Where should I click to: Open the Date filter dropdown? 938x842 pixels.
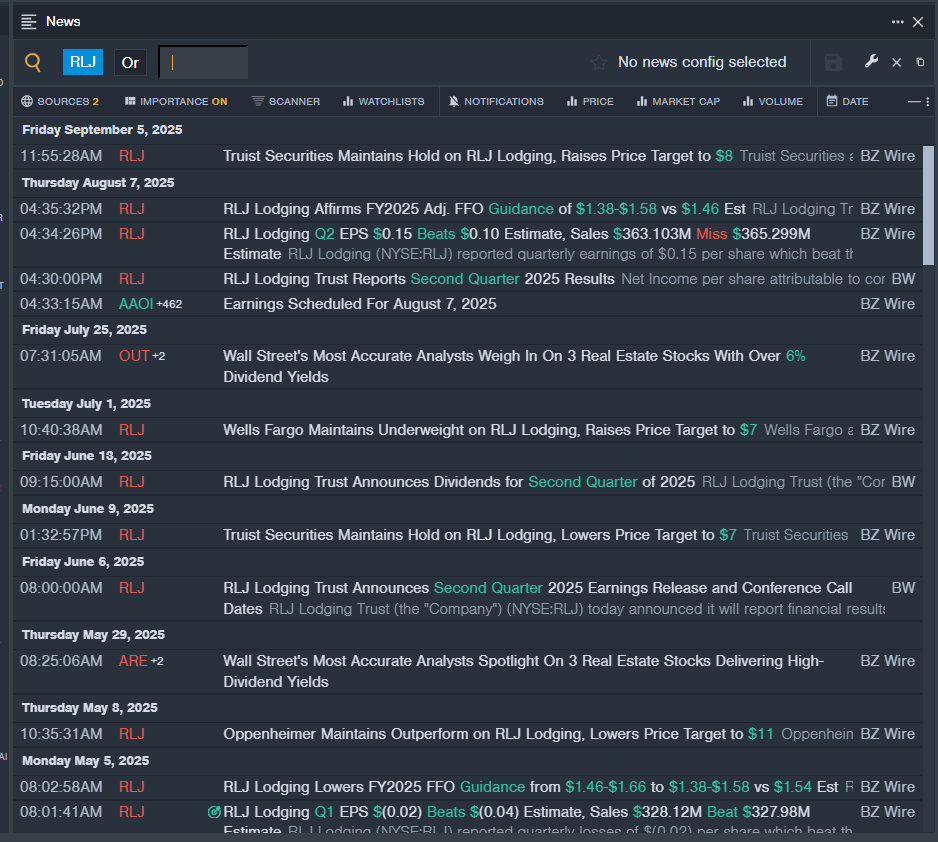tap(847, 101)
